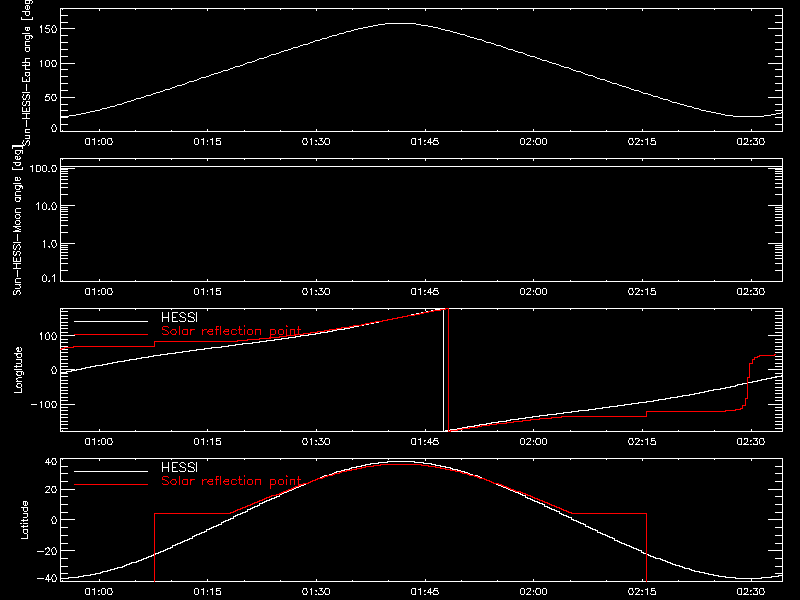Click the 0 tick on Longitude plot

55,370
